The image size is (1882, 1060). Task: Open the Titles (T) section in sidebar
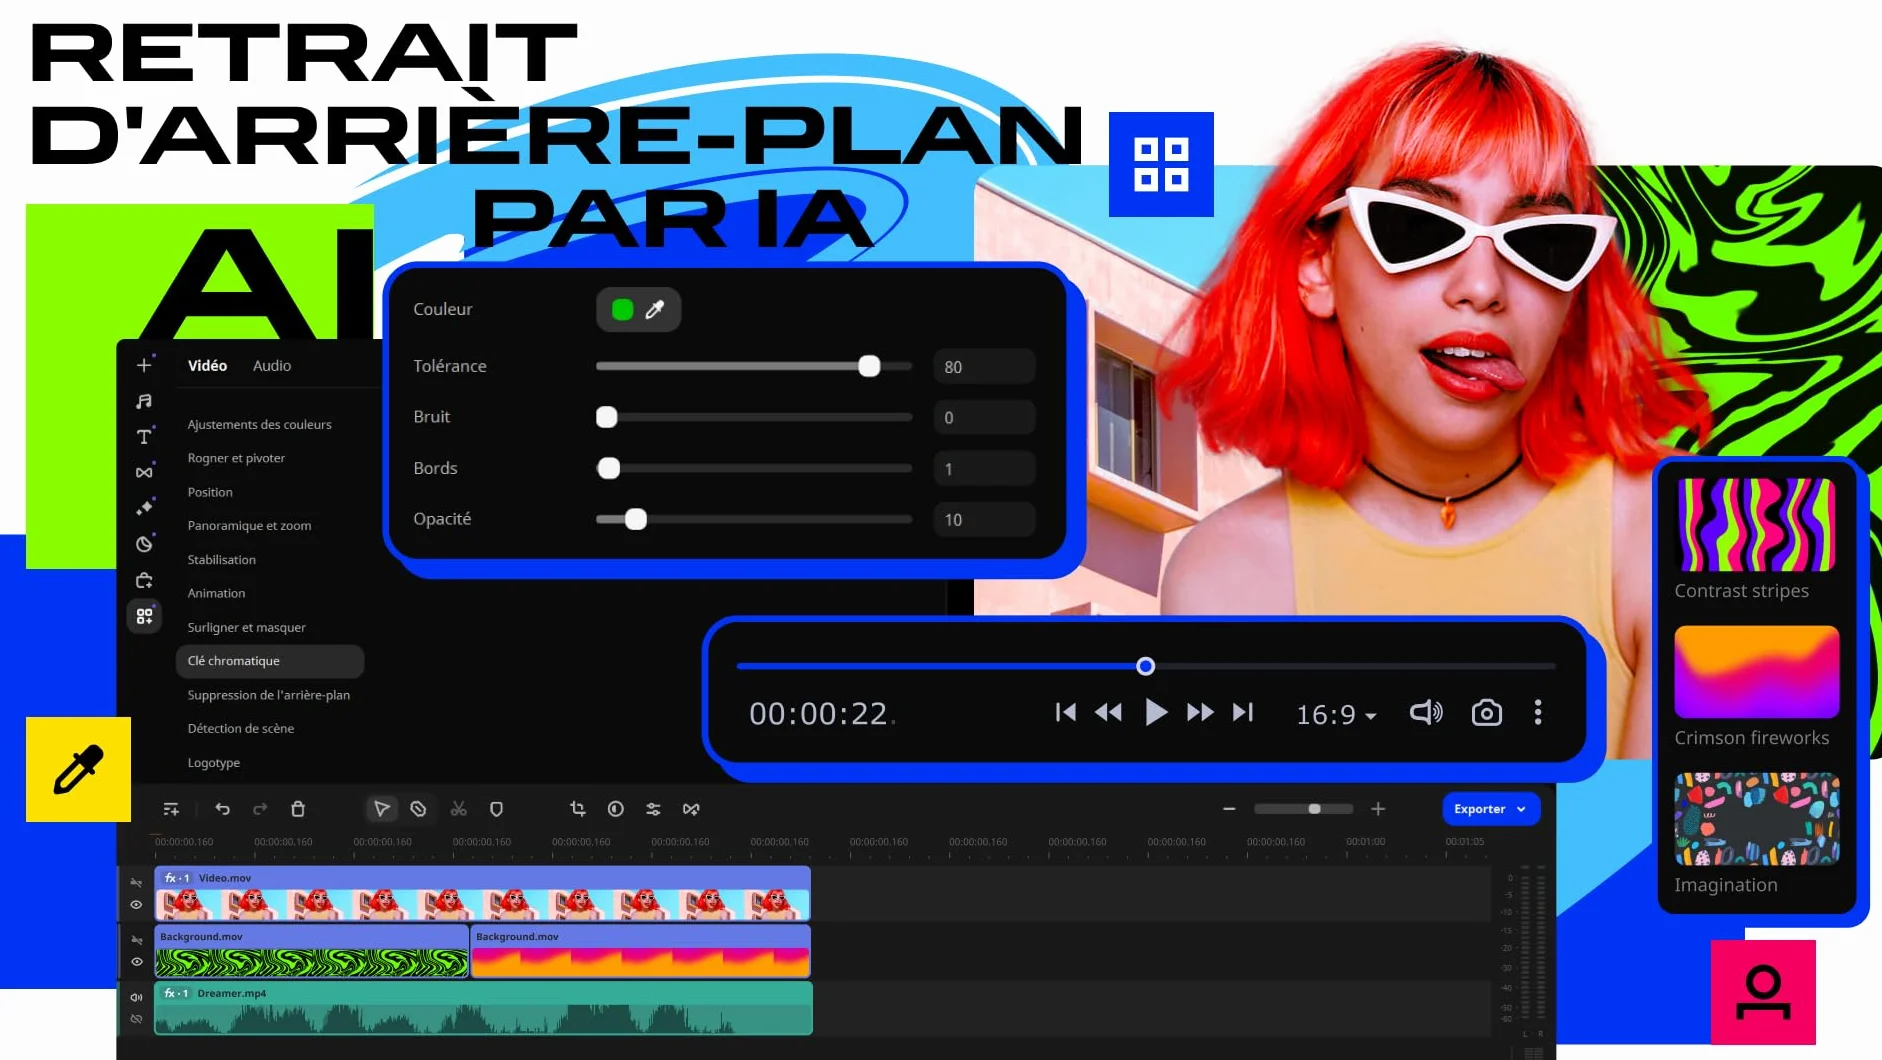[144, 436]
